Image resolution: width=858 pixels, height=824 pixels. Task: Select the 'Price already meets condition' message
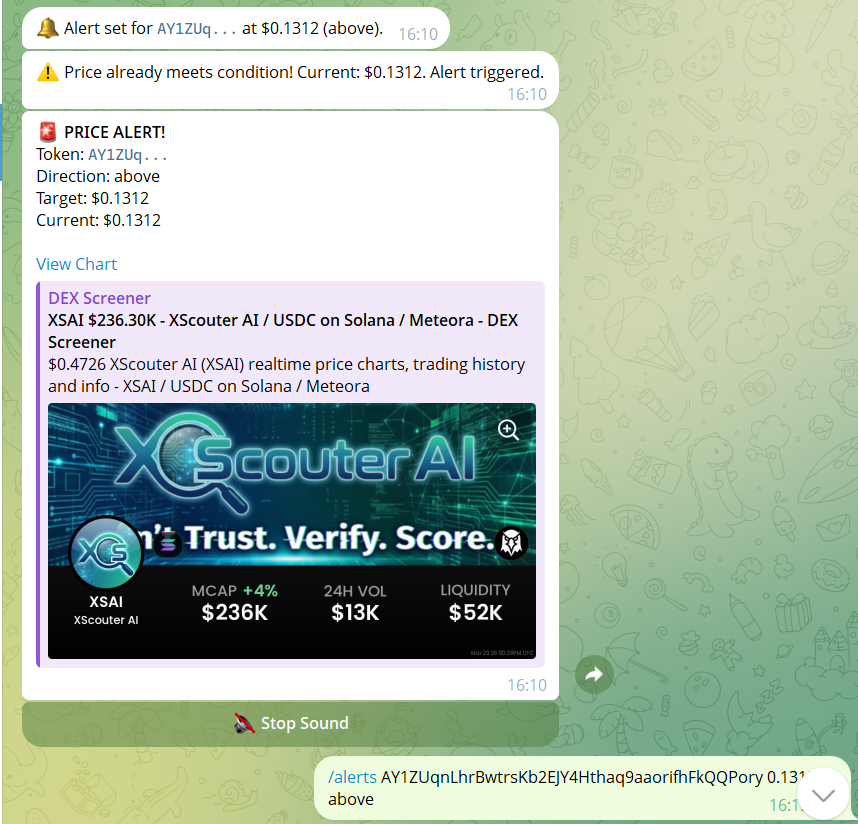tap(290, 80)
